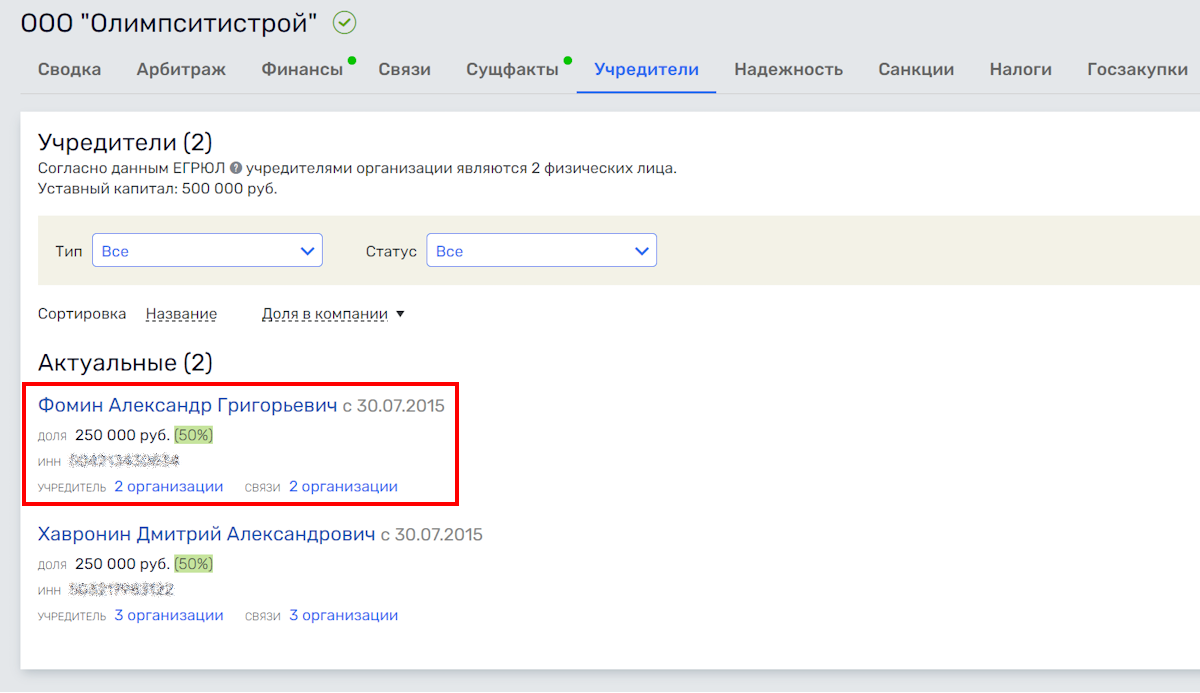
Task: Open Фомин Александр Григорьевич profile link
Action: [x=187, y=405]
